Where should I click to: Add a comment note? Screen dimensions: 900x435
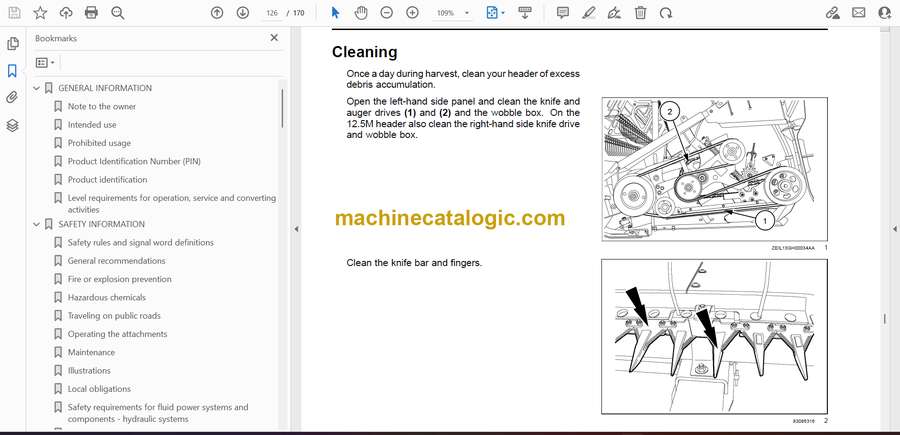[563, 13]
